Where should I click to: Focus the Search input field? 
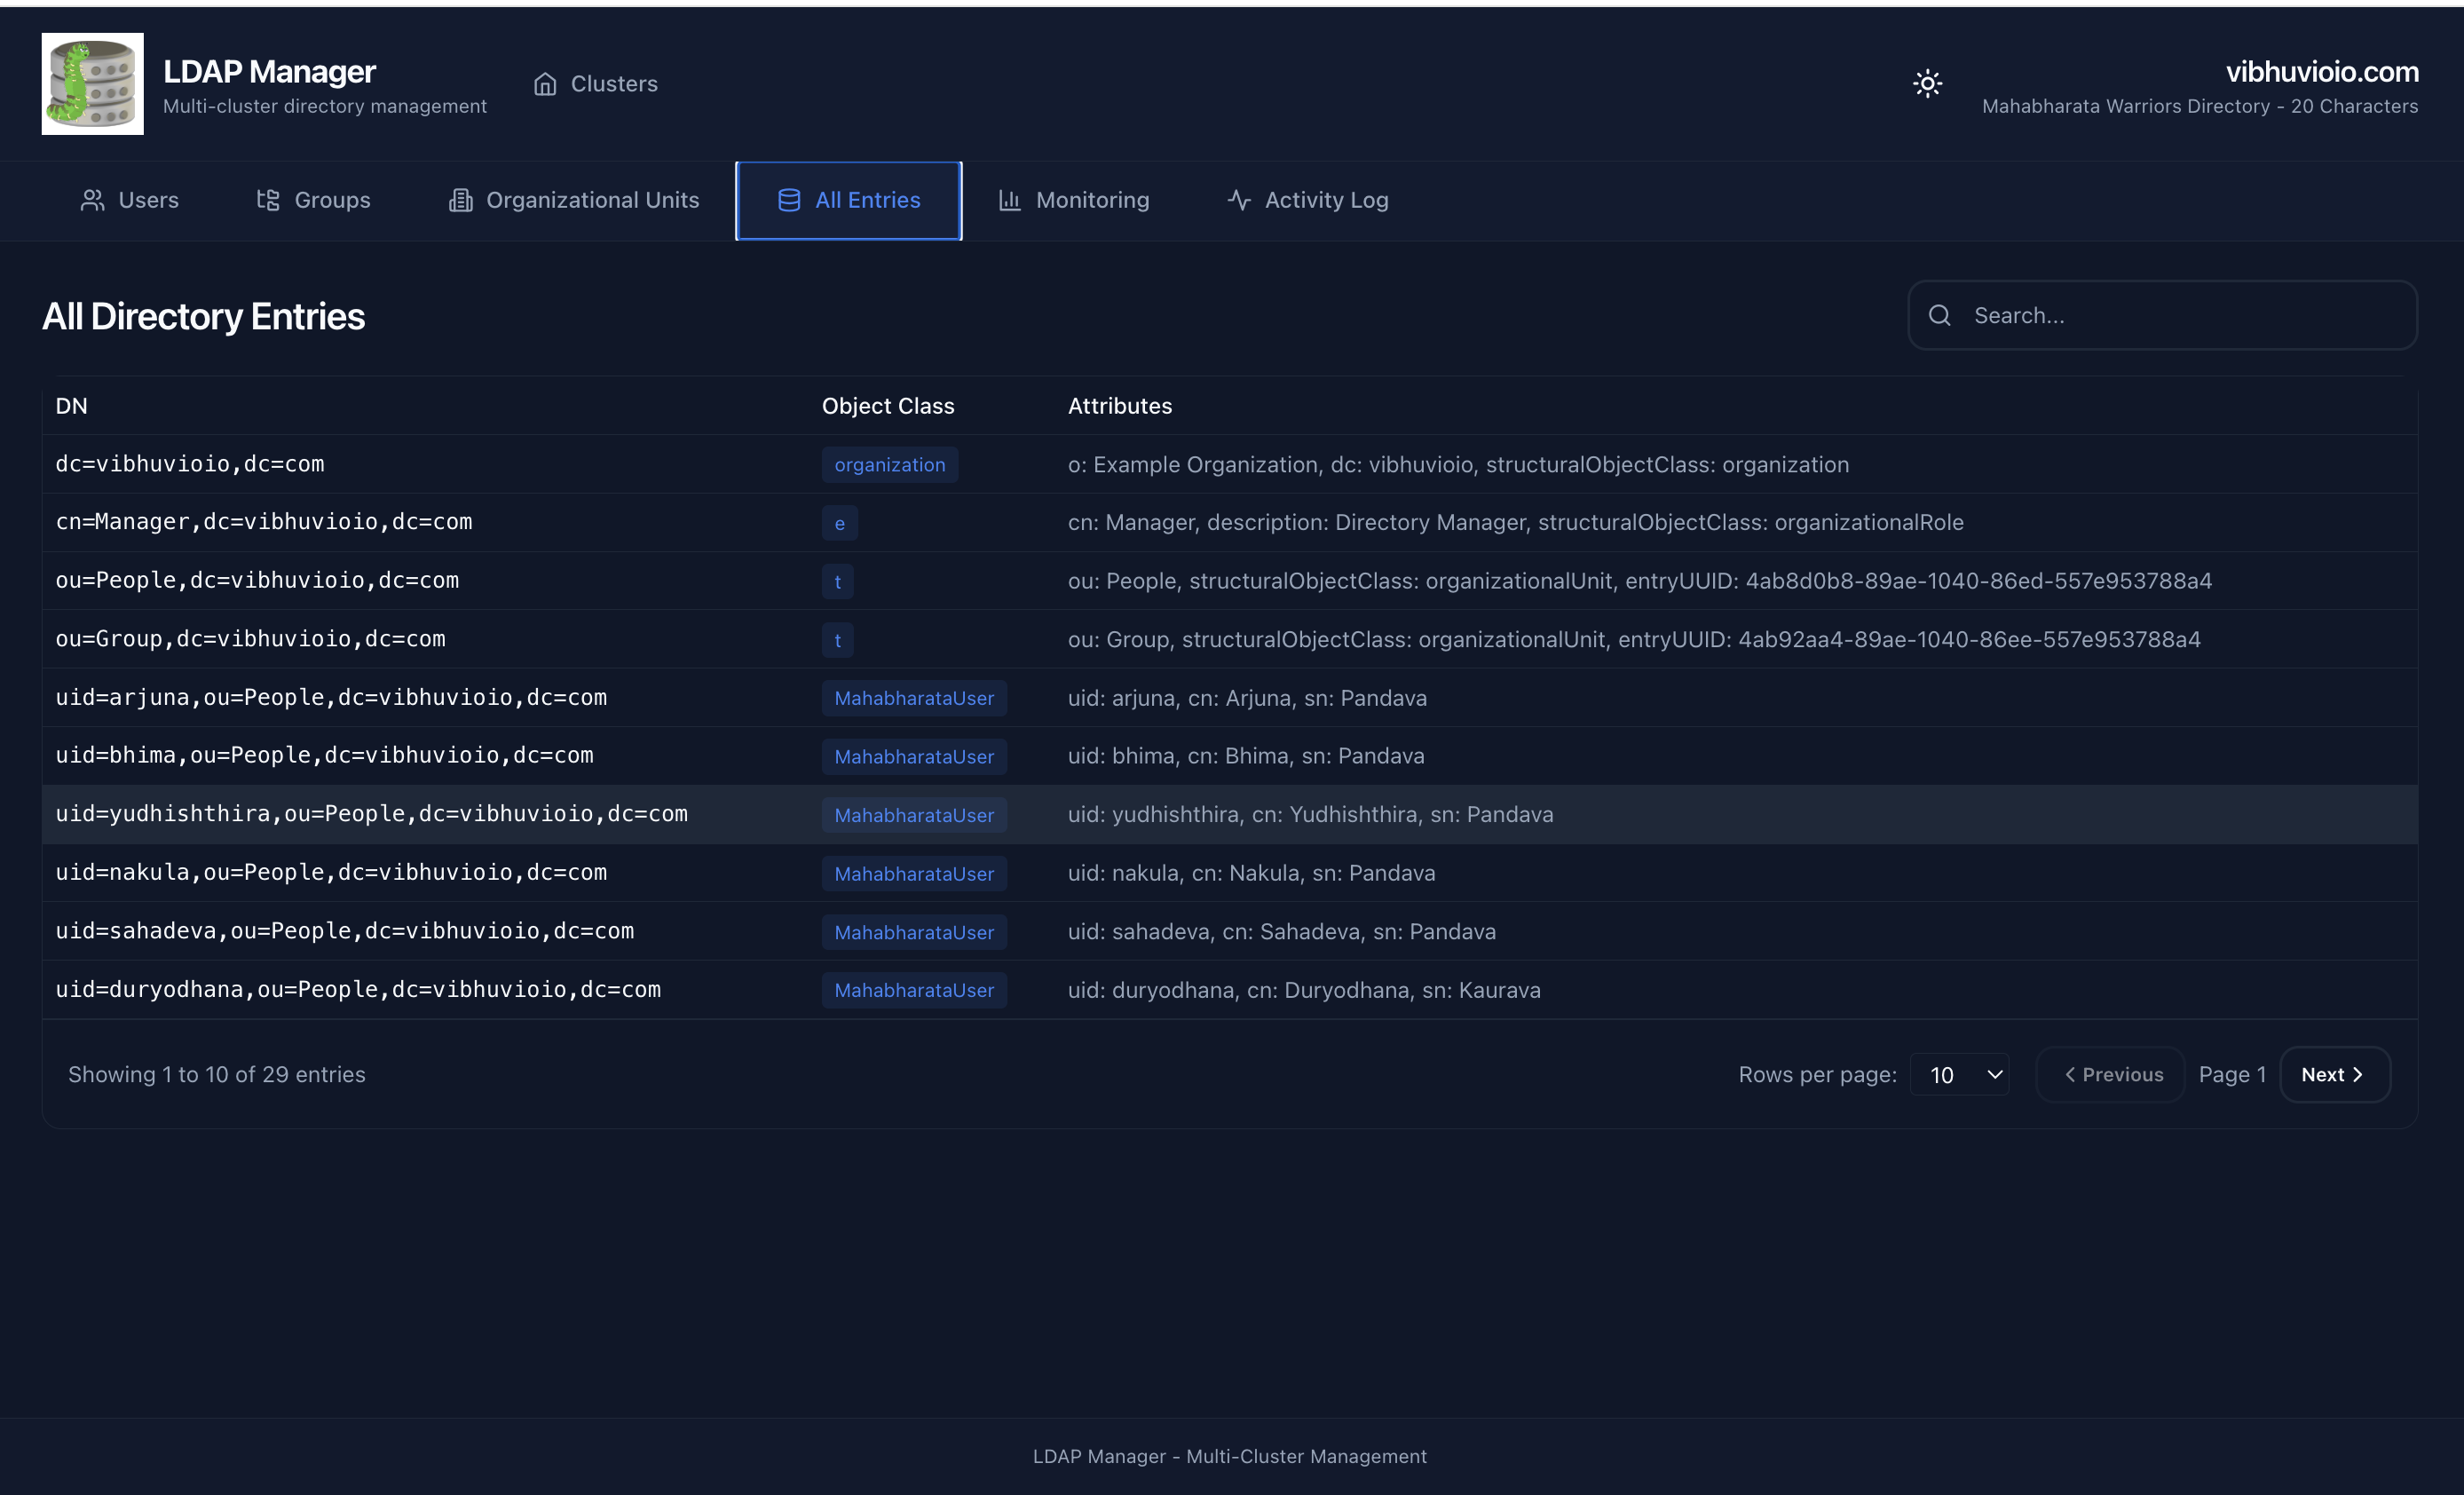point(2162,315)
